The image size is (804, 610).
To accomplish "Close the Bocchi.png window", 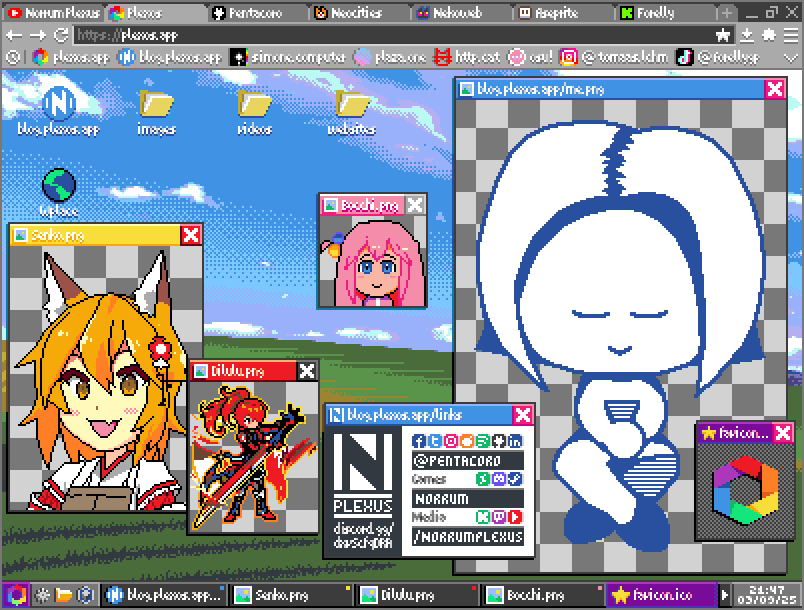I will pyautogui.click(x=415, y=205).
